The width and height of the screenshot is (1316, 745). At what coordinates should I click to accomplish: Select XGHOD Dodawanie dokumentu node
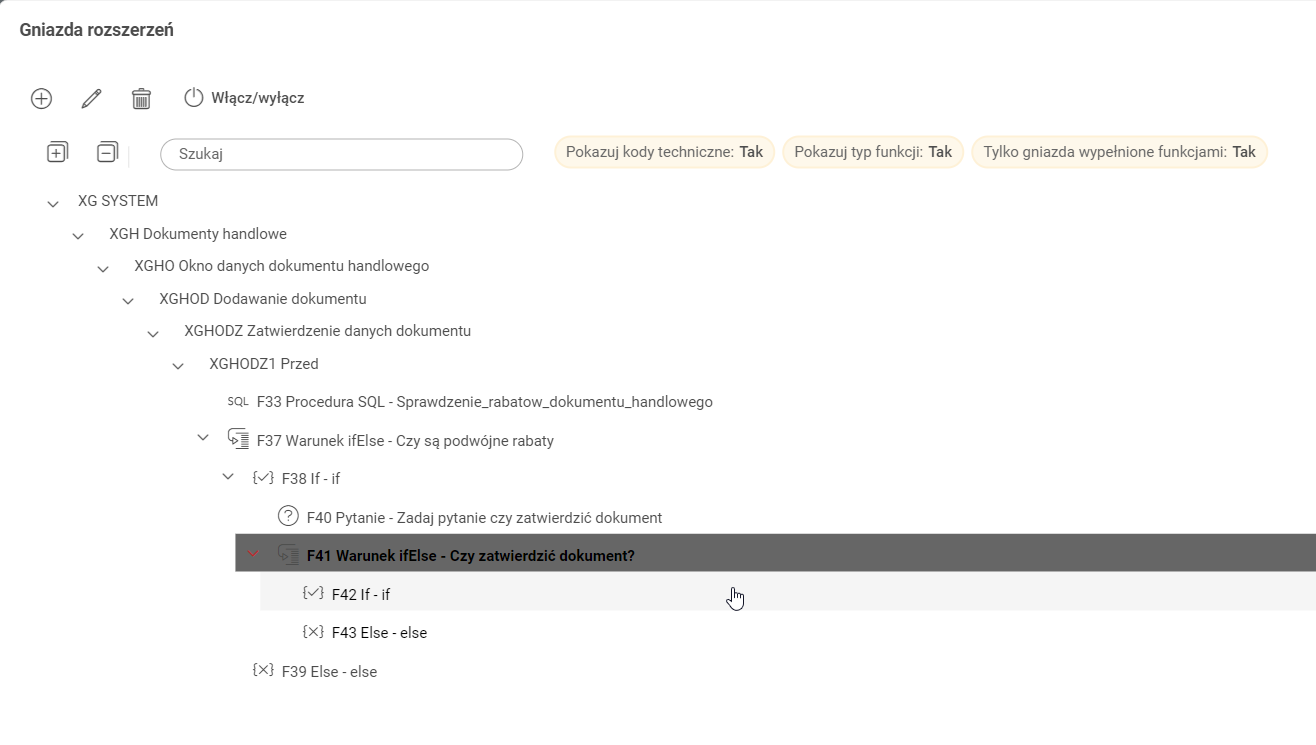tap(262, 299)
